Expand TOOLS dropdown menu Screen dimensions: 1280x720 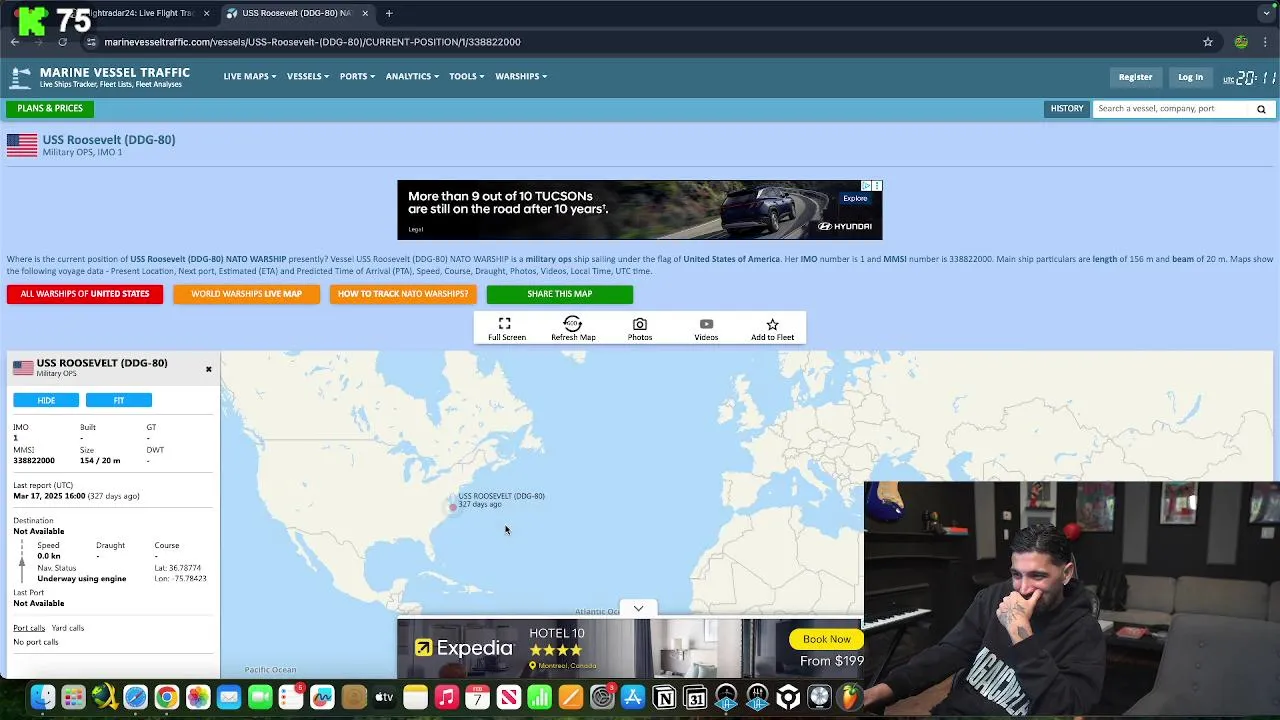(x=466, y=76)
